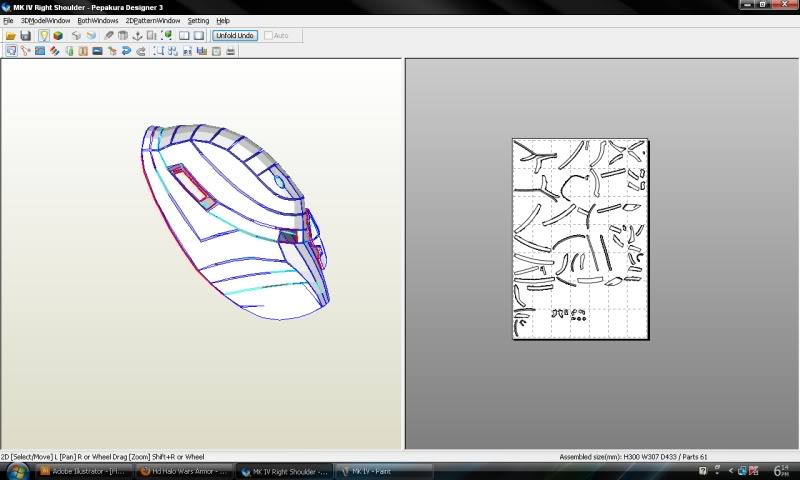Open the Setting menu

click(x=198, y=20)
